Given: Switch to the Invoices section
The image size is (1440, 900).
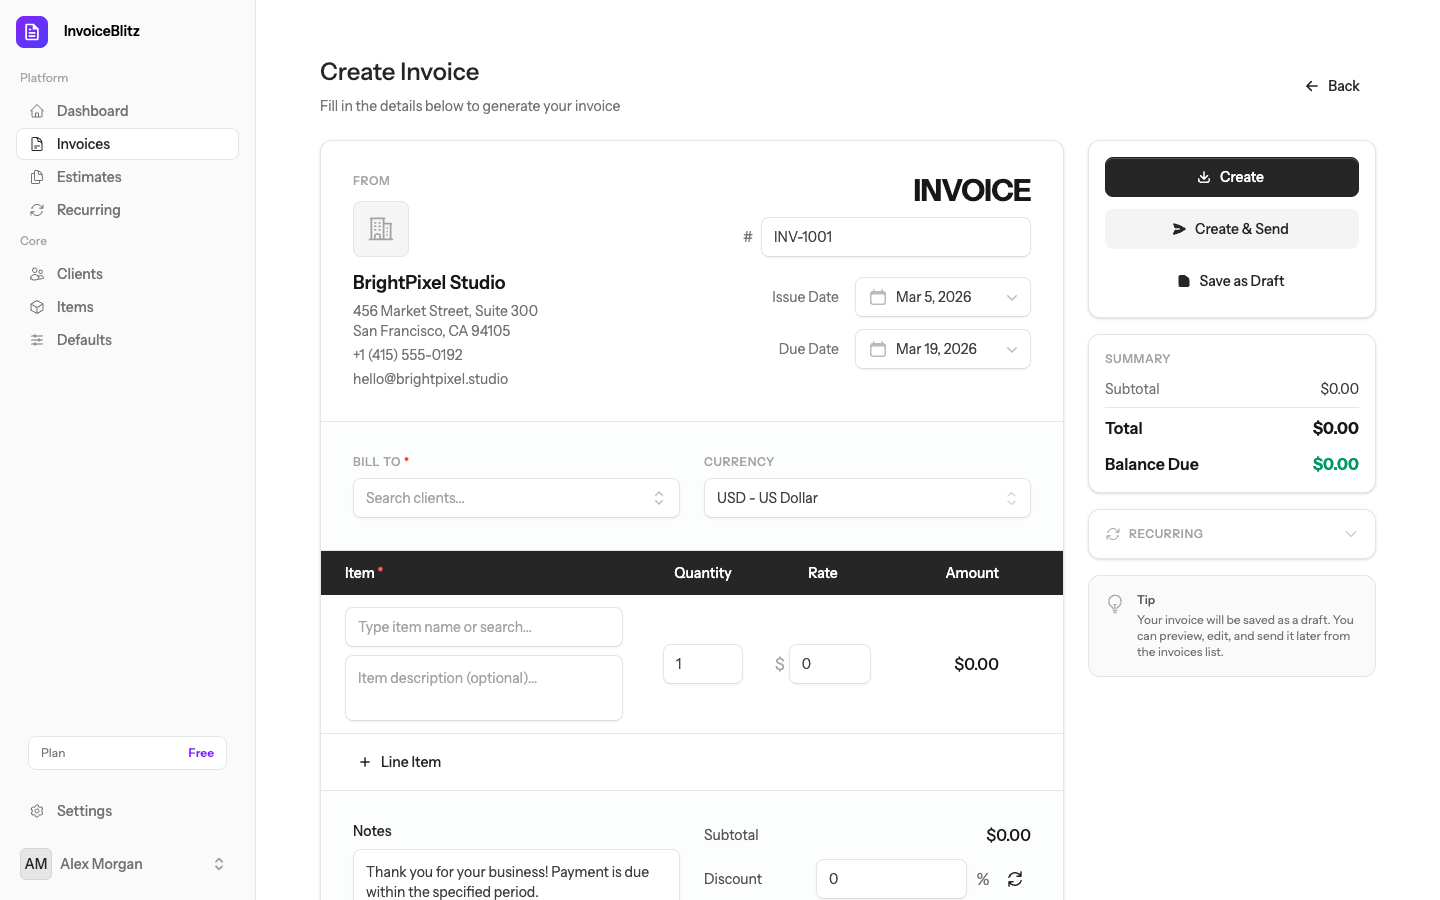Looking at the screenshot, I should coord(83,143).
